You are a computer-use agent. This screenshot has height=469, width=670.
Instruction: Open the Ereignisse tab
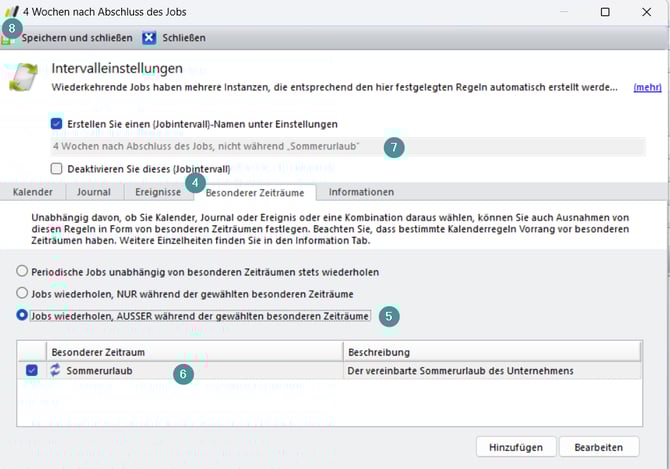[158, 192]
